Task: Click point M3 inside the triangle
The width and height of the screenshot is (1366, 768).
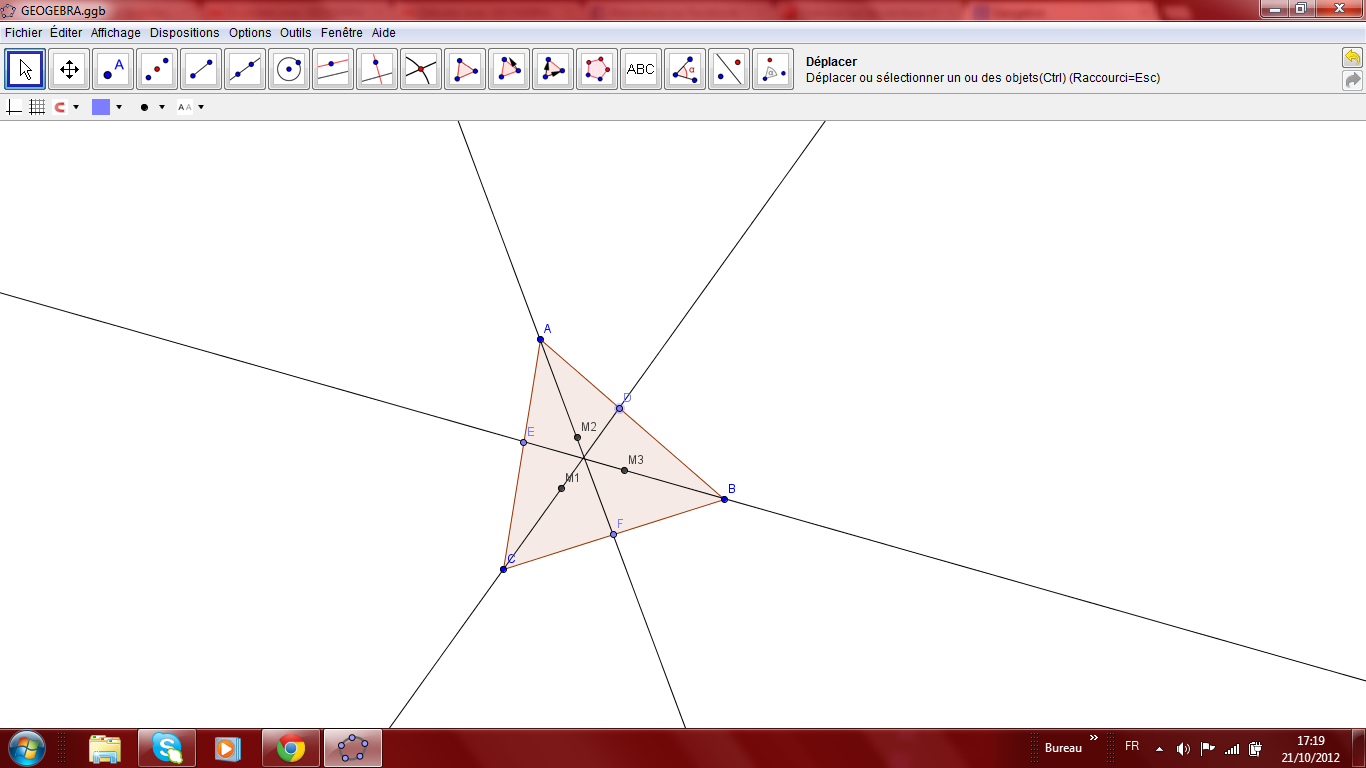Action: pos(624,470)
